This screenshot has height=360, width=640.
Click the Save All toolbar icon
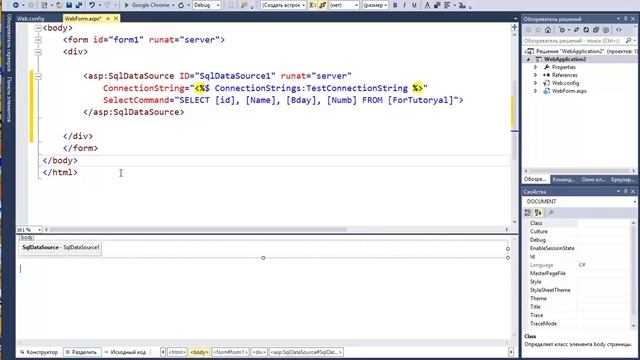[79, 5]
